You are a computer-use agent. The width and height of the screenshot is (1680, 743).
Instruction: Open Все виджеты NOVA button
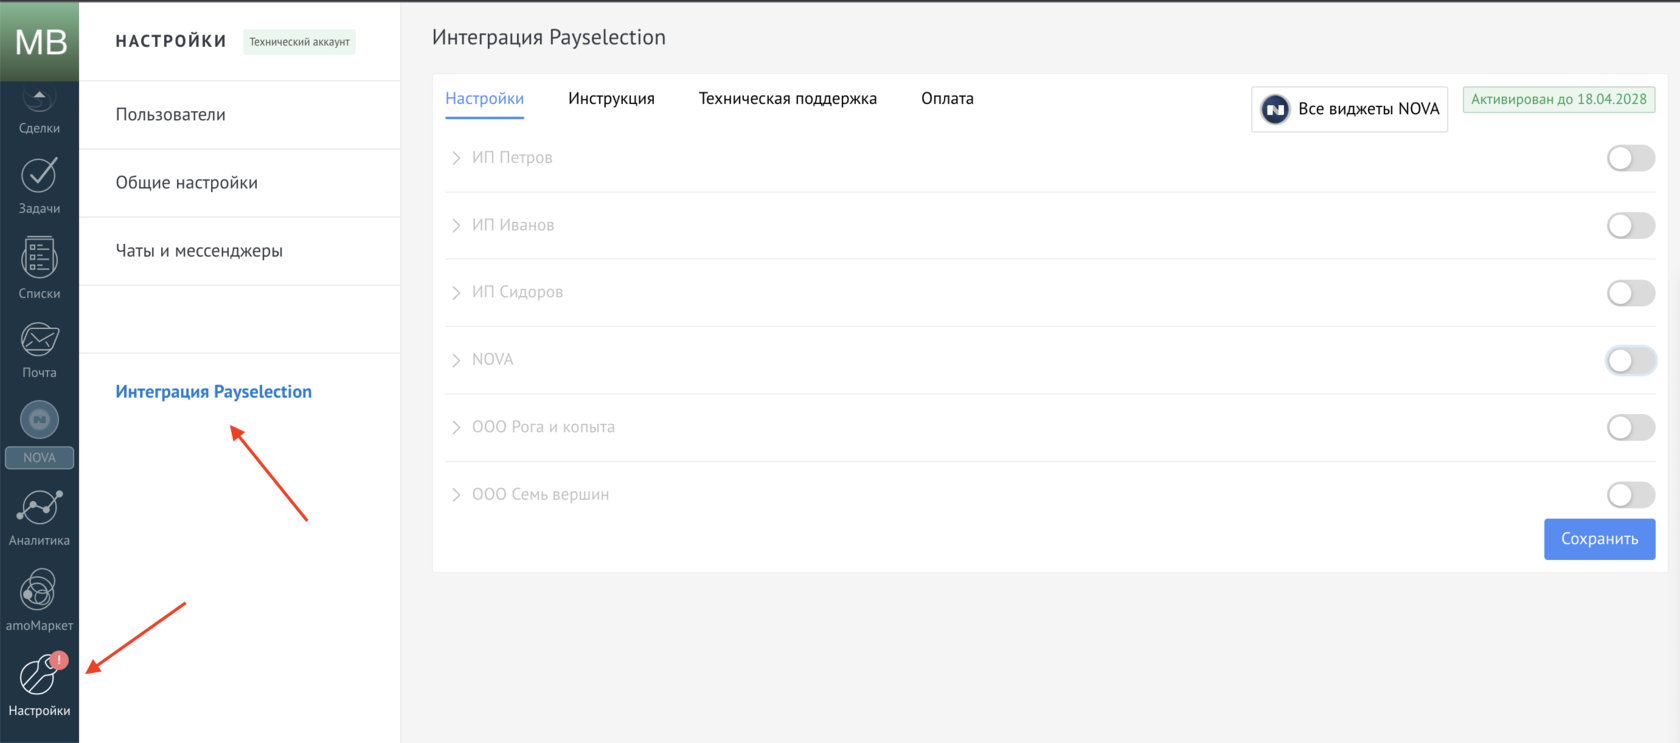coord(1349,109)
